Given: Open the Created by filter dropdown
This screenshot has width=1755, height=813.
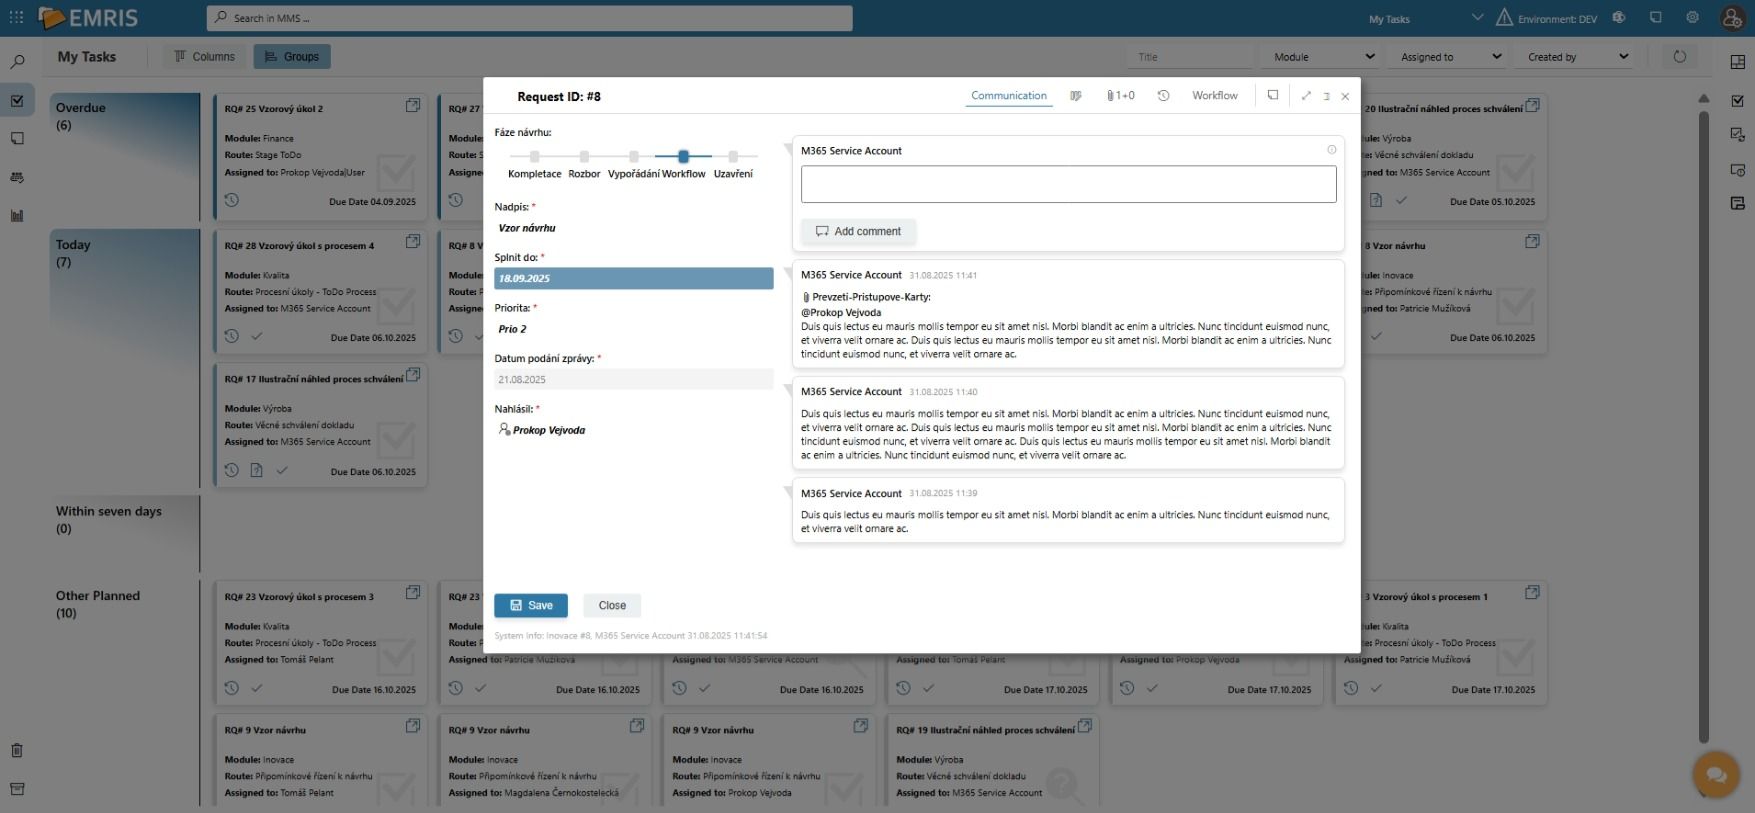Looking at the screenshot, I should (x=1577, y=57).
